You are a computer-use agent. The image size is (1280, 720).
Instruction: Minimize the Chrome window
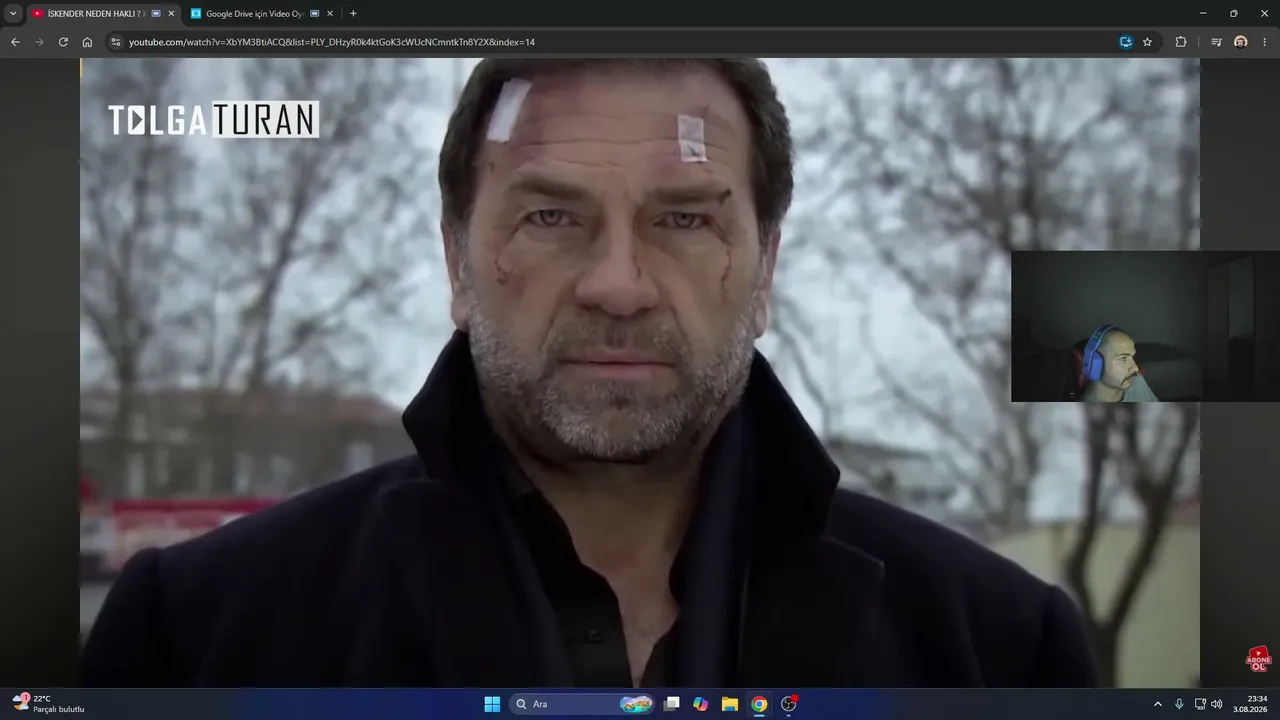[1203, 13]
